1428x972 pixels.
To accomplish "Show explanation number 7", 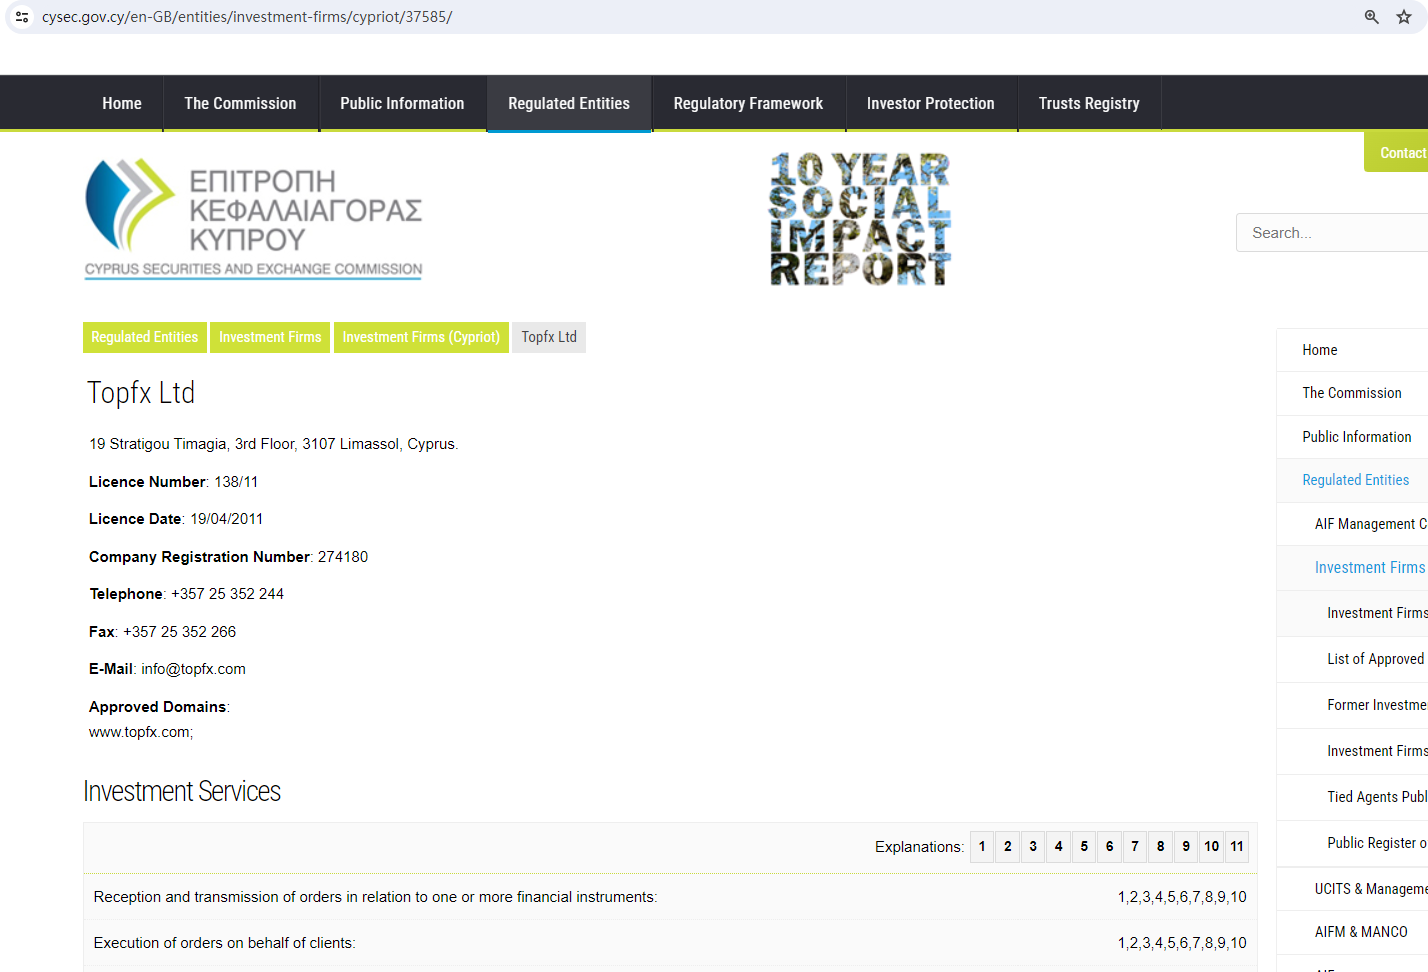I will [x=1135, y=847].
